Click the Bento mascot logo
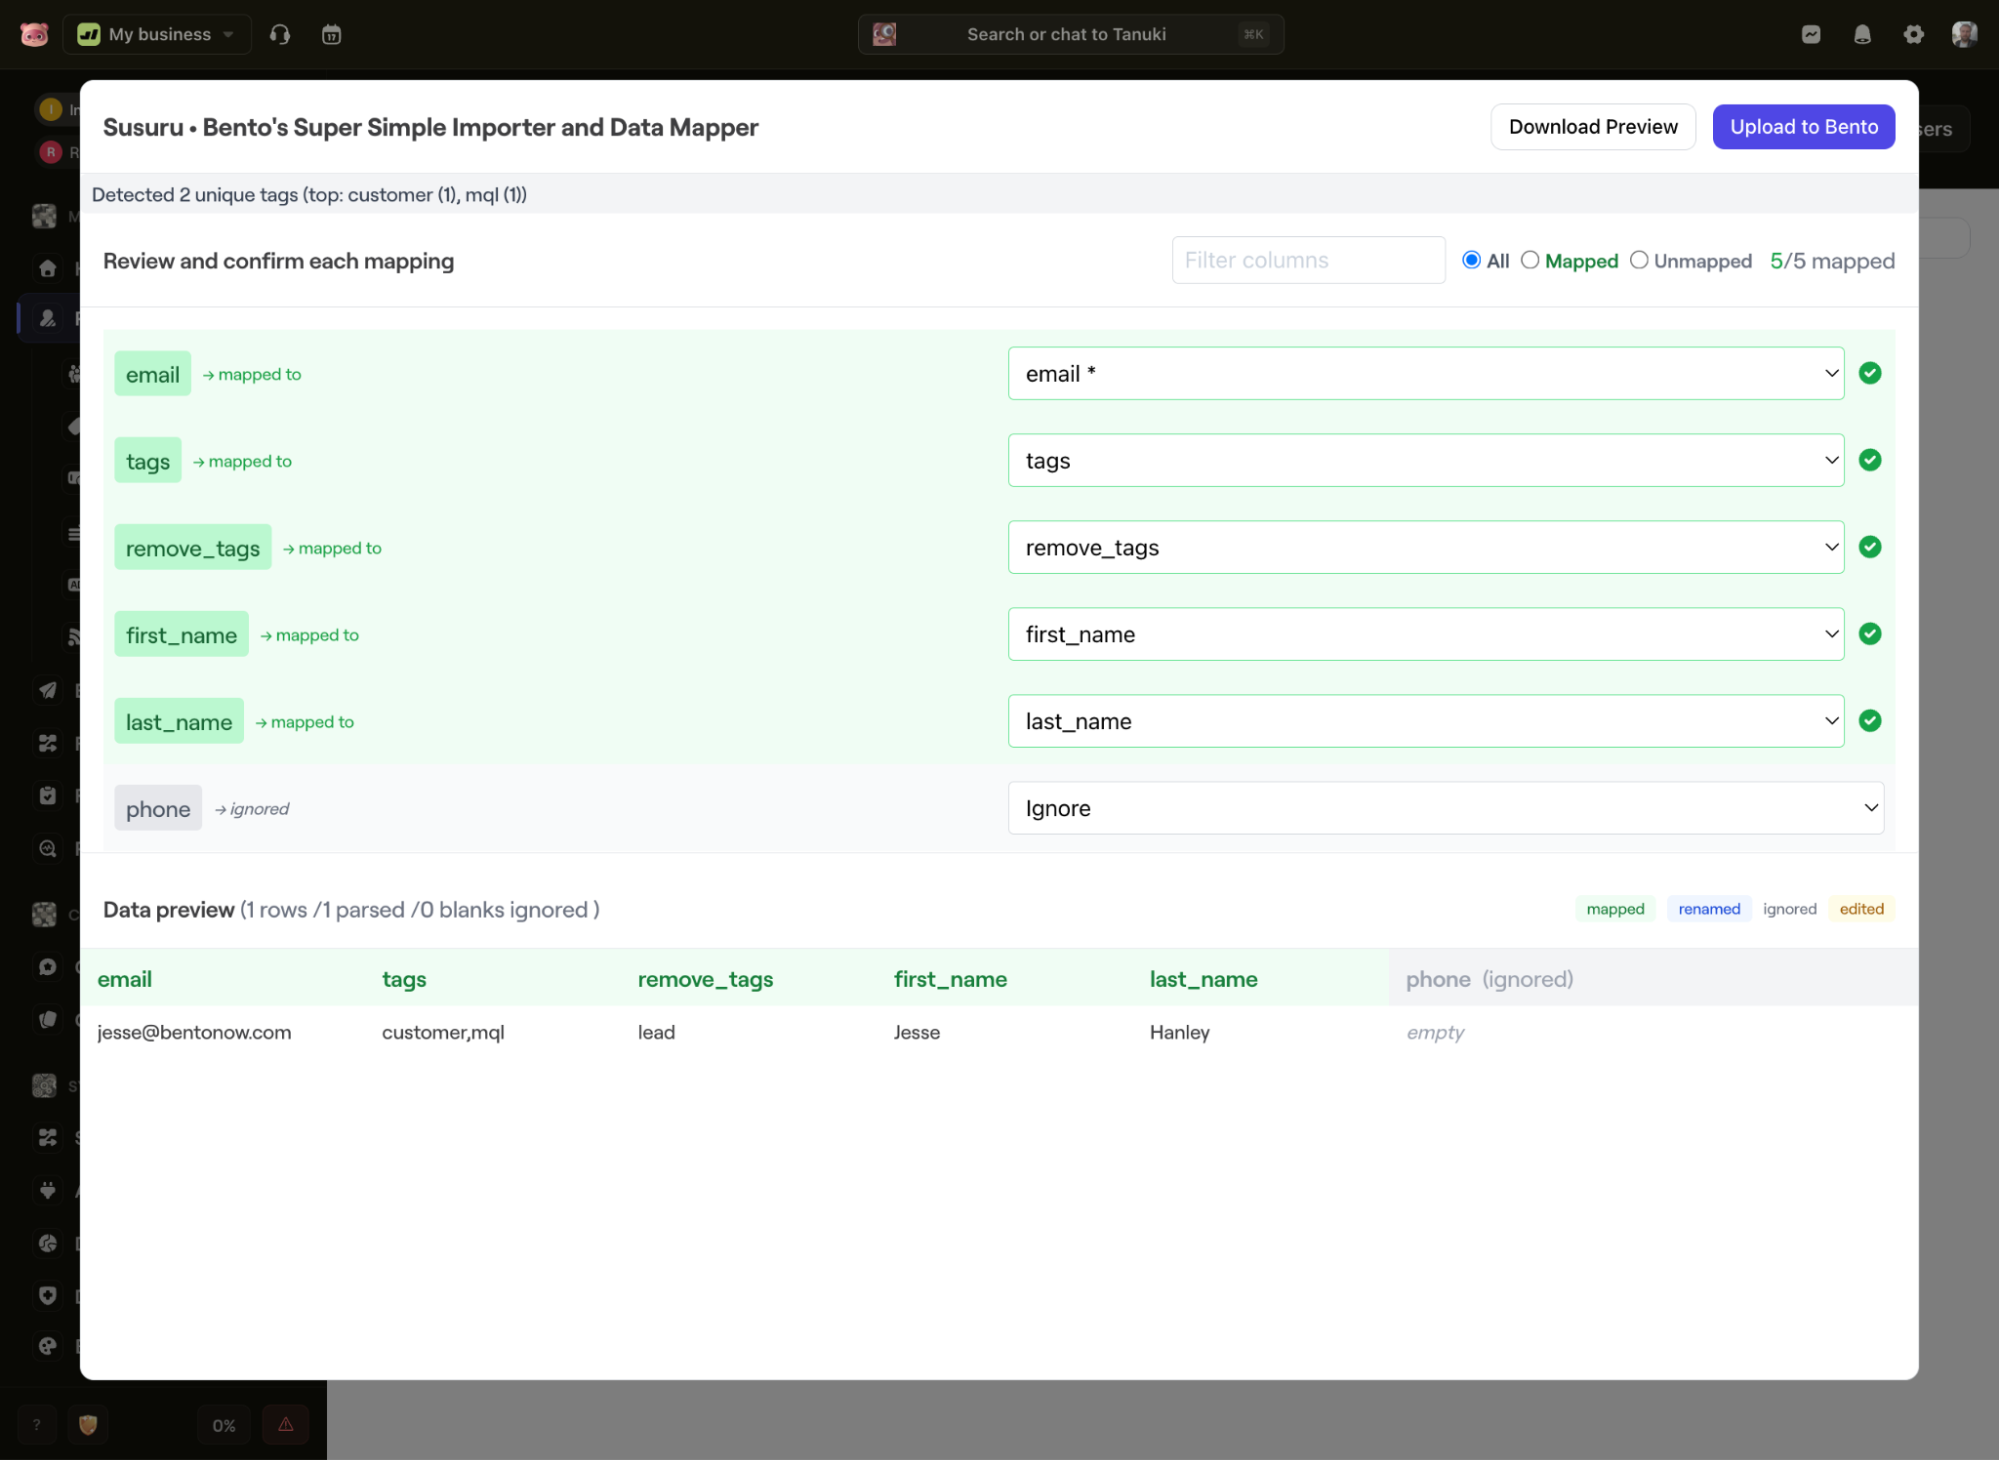 34,35
